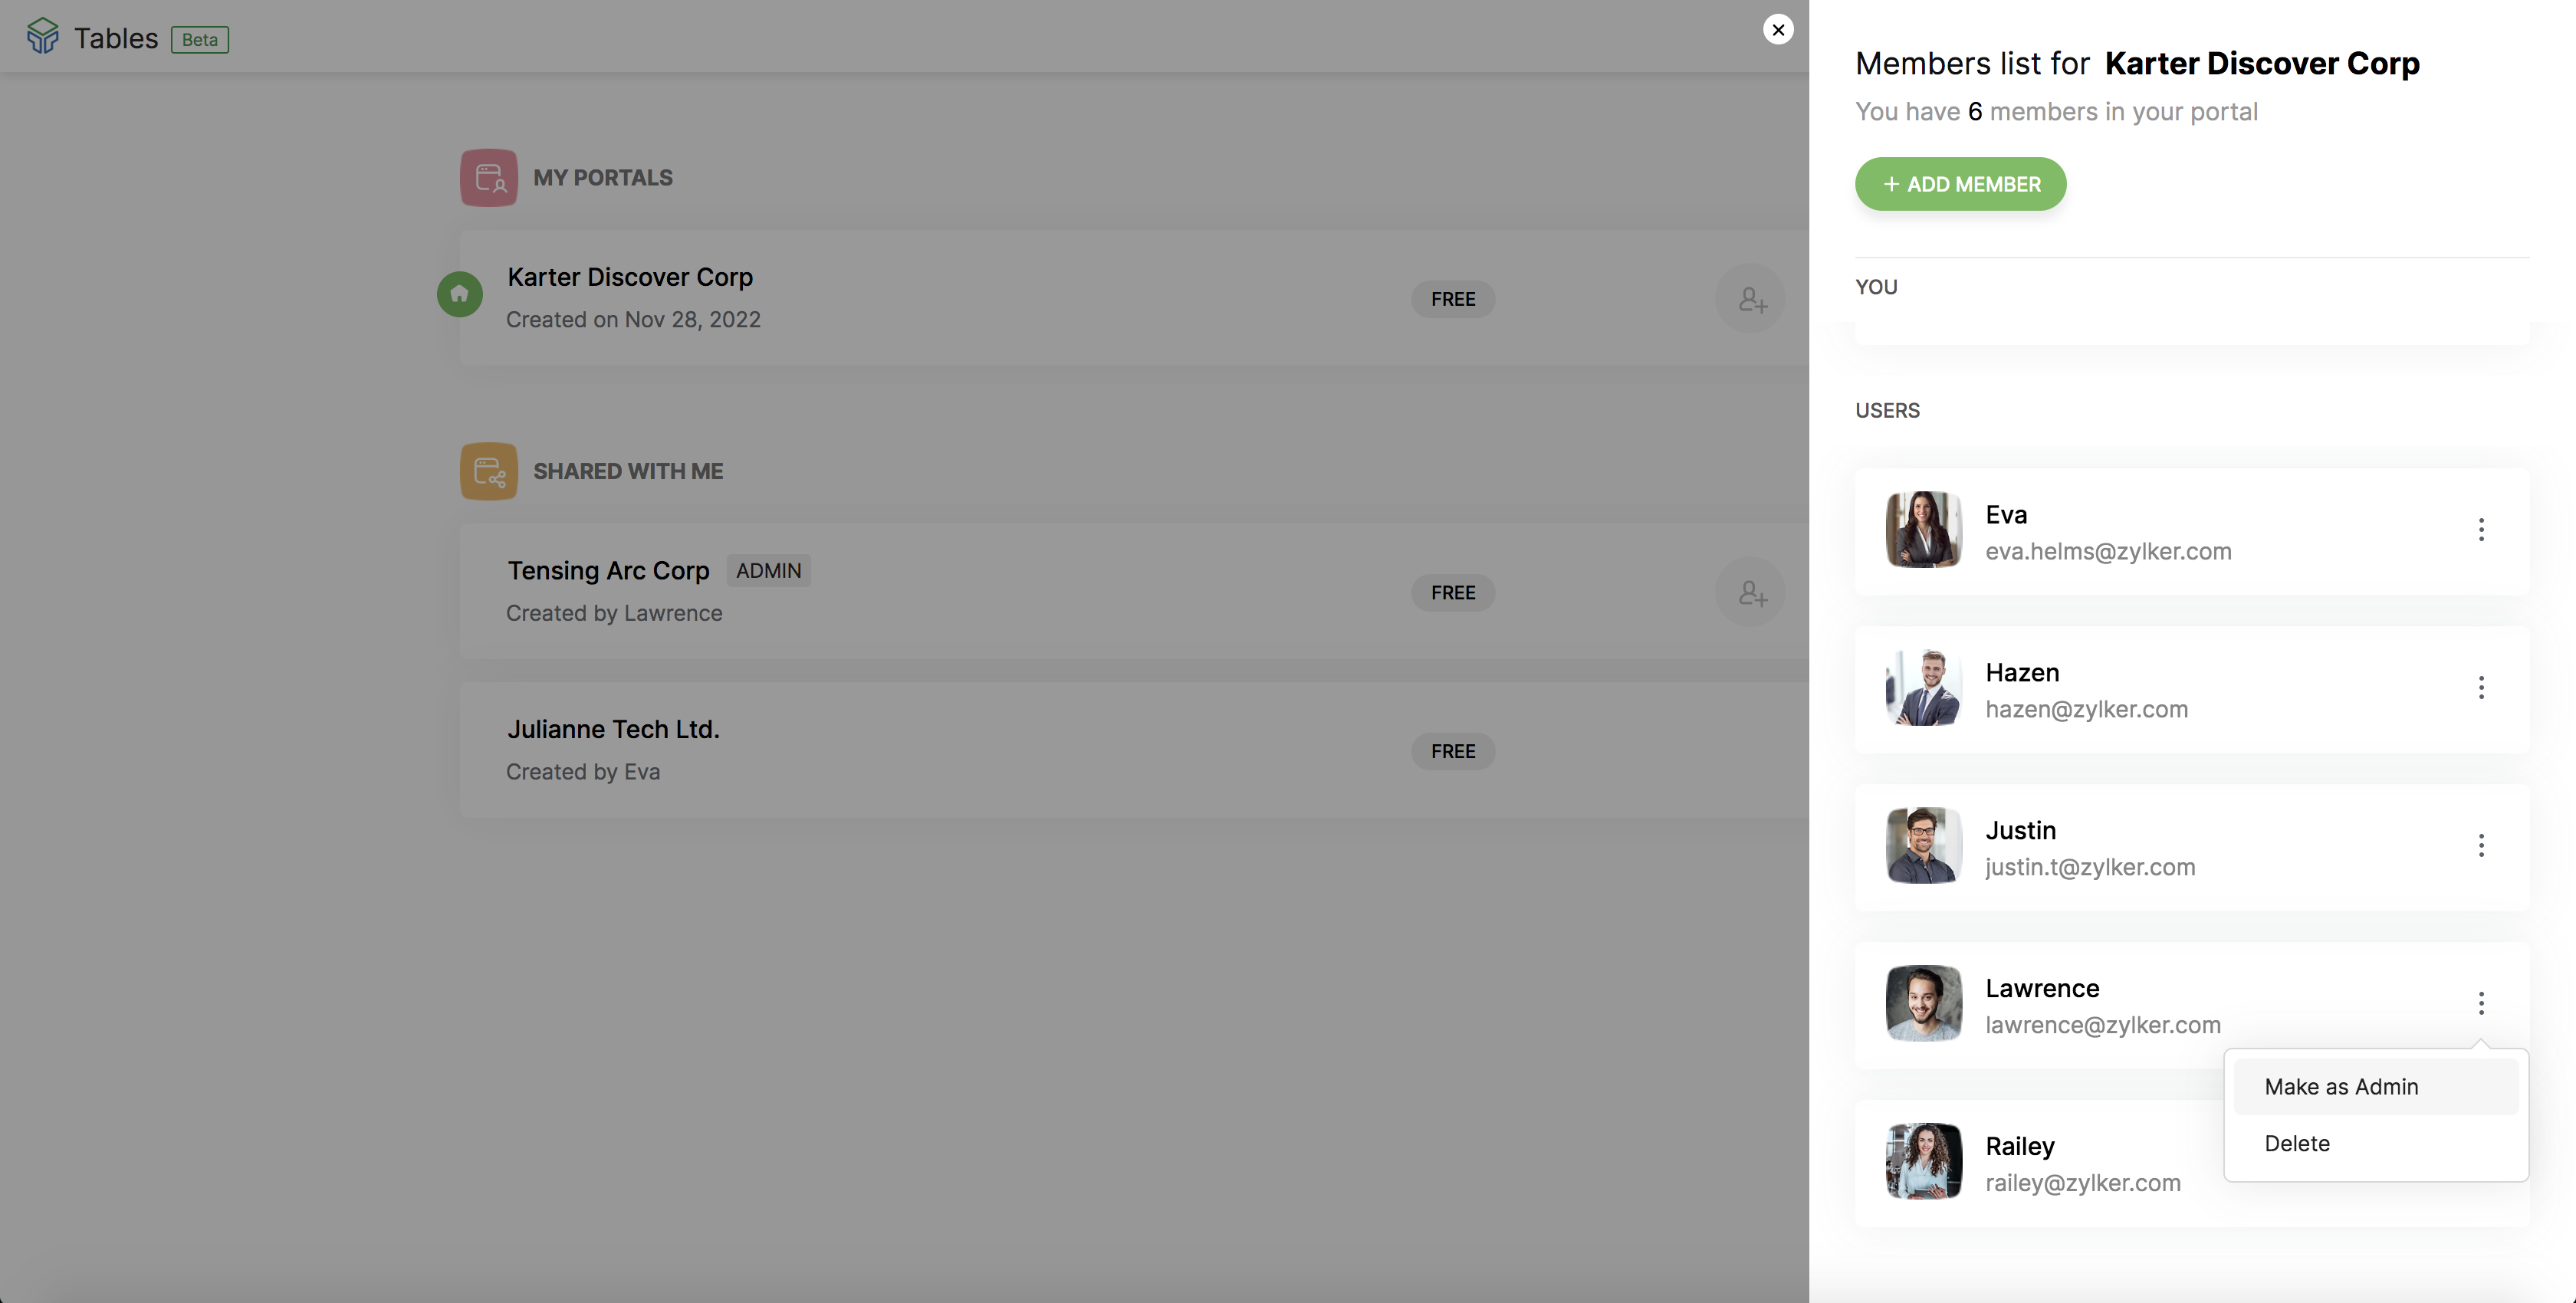The width and height of the screenshot is (2576, 1303).
Task: Click the Tables logo icon
Action: point(43,37)
